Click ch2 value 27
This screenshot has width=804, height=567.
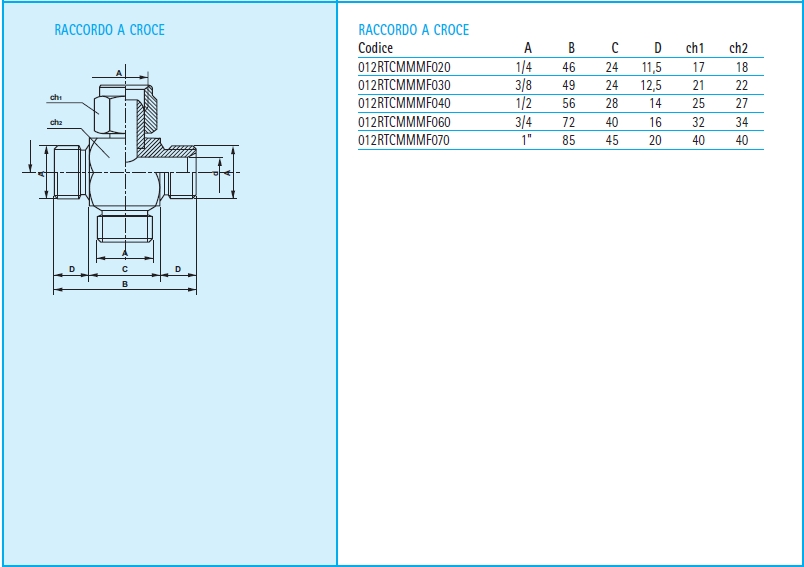coord(742,104)
